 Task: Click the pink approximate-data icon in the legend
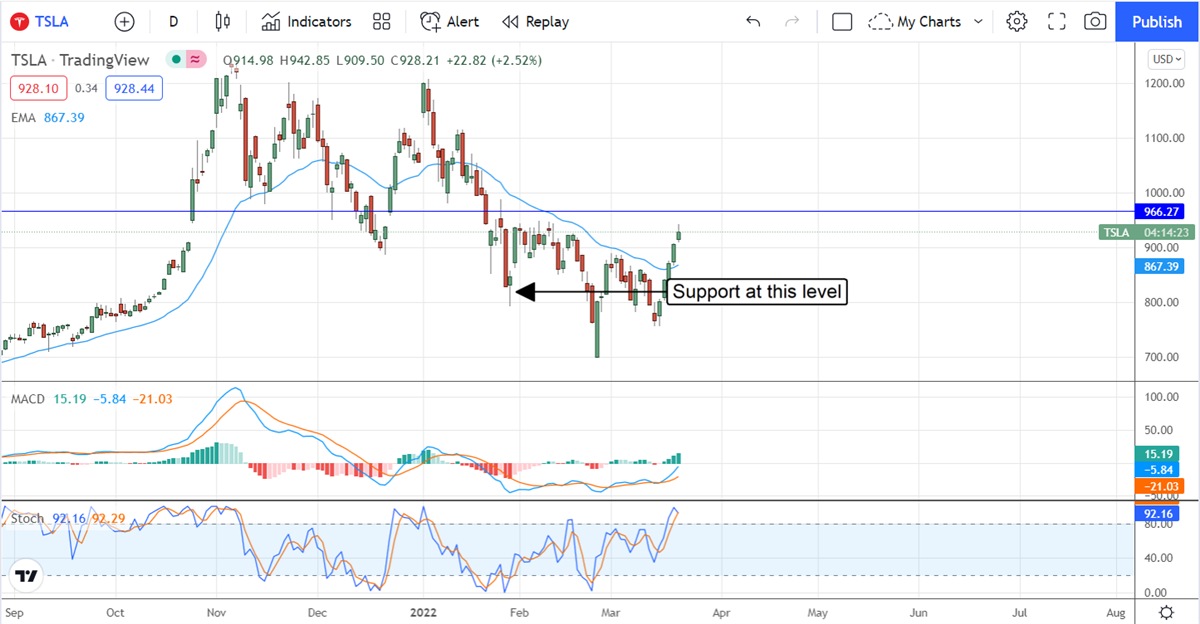[x=195, y=60]
